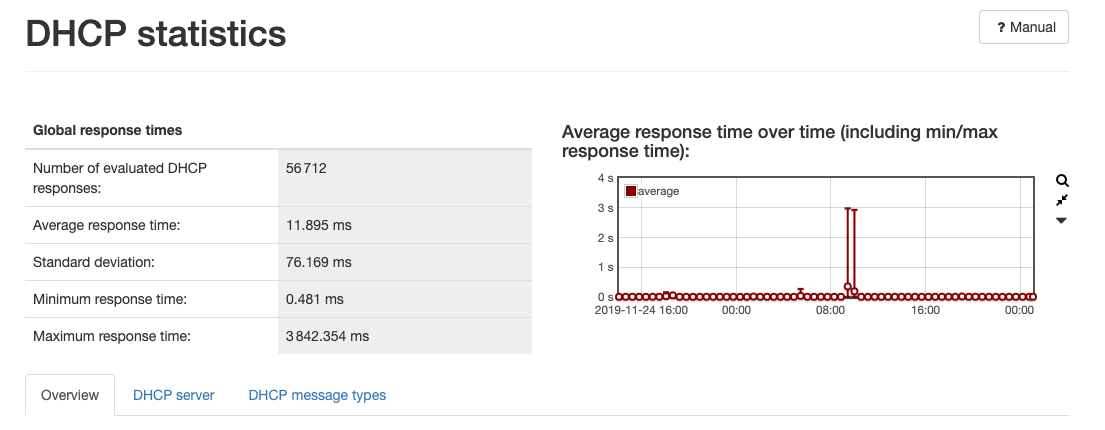Image resolution: width=1105 pixels, height=430 pixels.
Task: Click the Global response times table header
Action: point(108,130)
